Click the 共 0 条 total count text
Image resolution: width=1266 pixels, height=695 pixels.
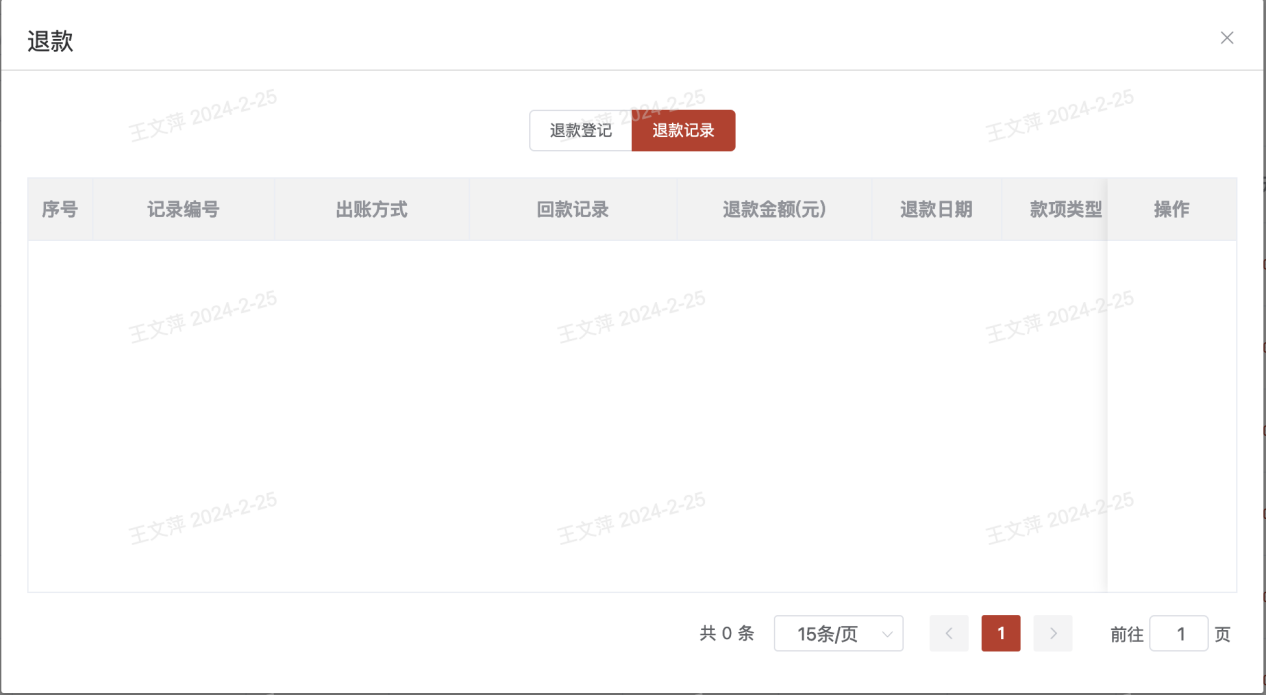pyautogui.click(x=726, y=634)
